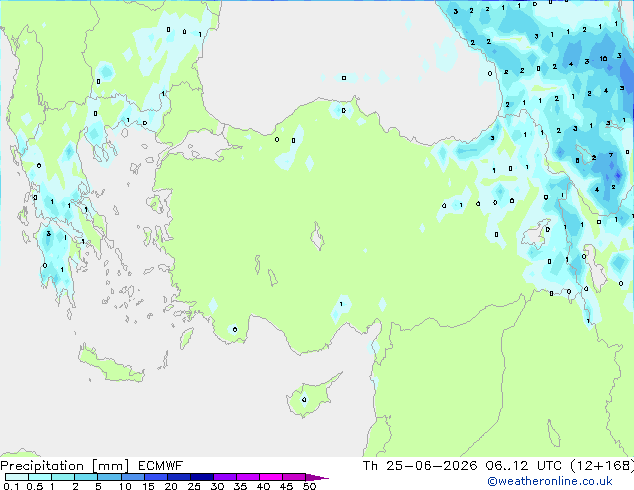Image resolution: width=634 pixels, height=490 pixels.
Task: Click the "25" legend scale label
Action: [194, 486]
